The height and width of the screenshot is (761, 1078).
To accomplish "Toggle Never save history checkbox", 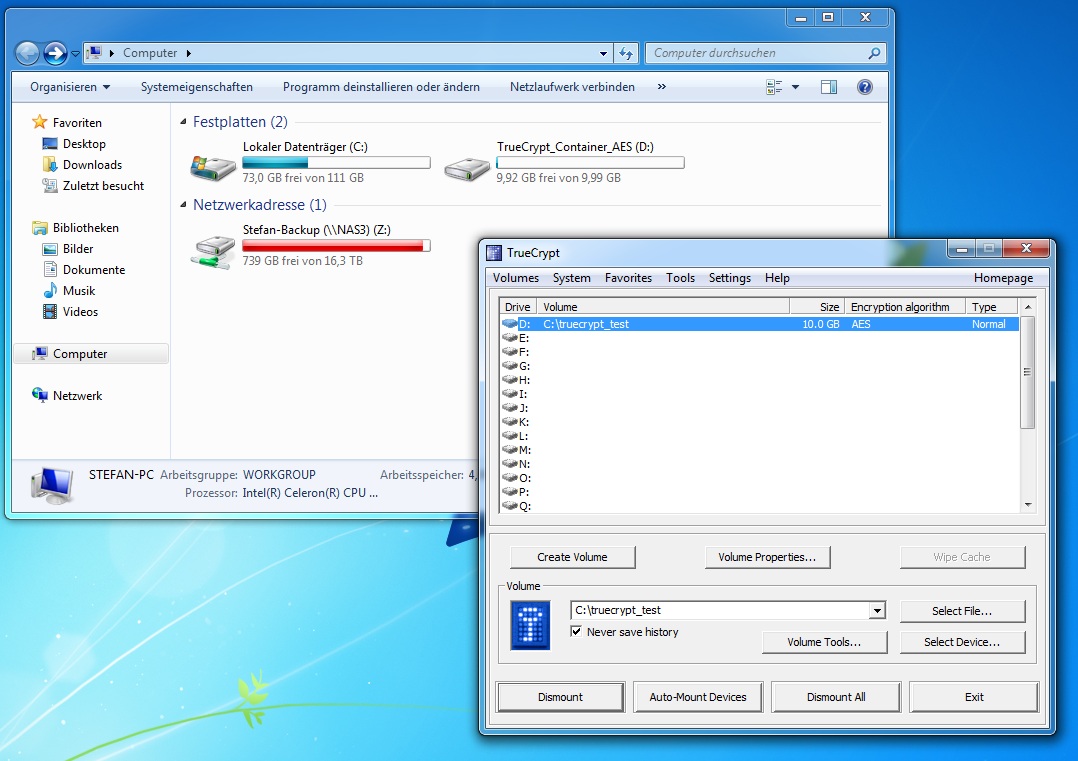I will coord(576,631).
